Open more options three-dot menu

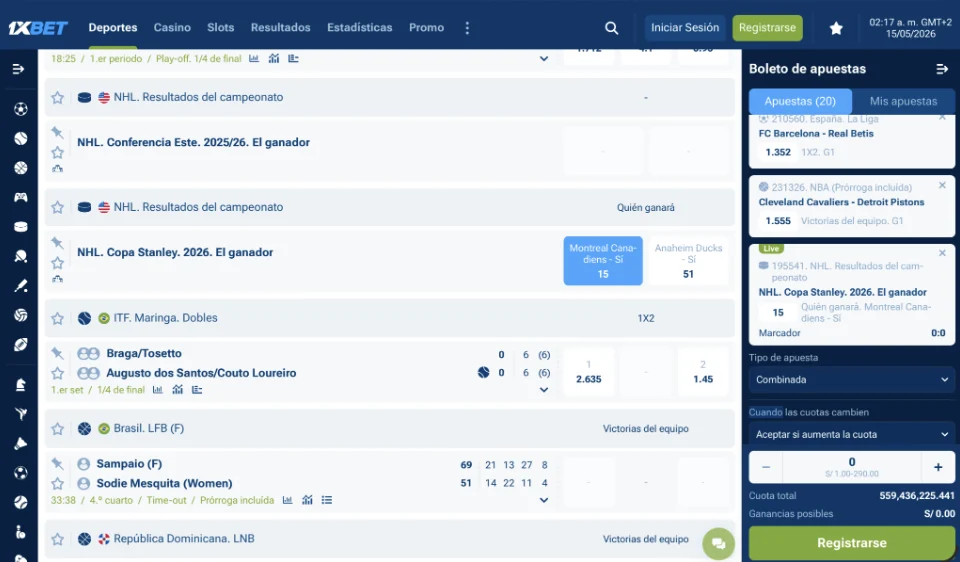pyautogui.click(x=467, y=28)
